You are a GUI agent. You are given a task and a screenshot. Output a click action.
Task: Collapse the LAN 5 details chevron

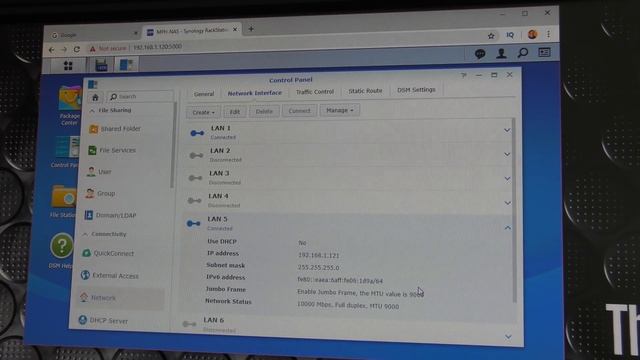(x=507, y=228)
